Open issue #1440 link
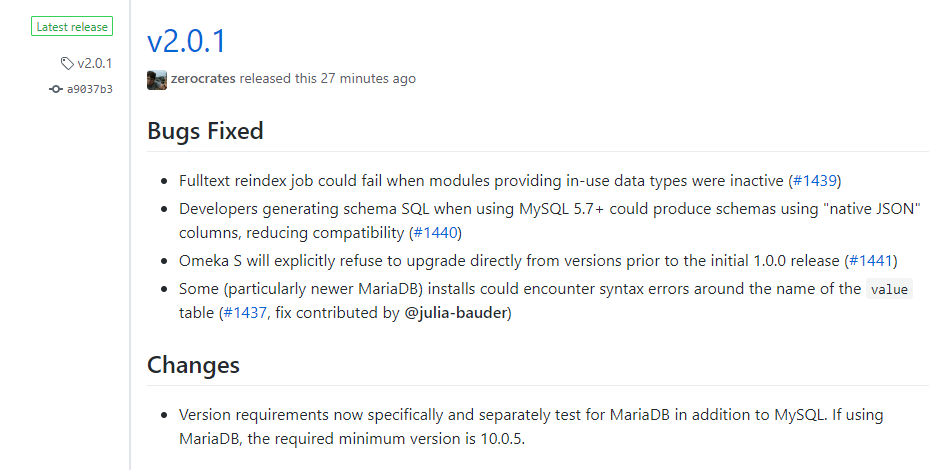The width and height of the screenshot is (940, 470). tap(436, 233)
